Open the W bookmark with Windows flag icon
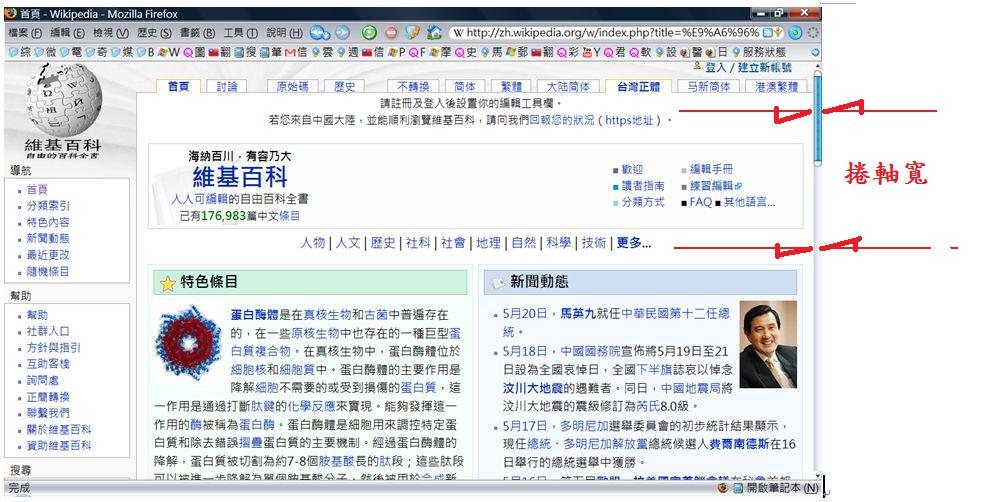The width and height of the screenshot is (992, 502). pyautogui.click(x=169, y=52)
